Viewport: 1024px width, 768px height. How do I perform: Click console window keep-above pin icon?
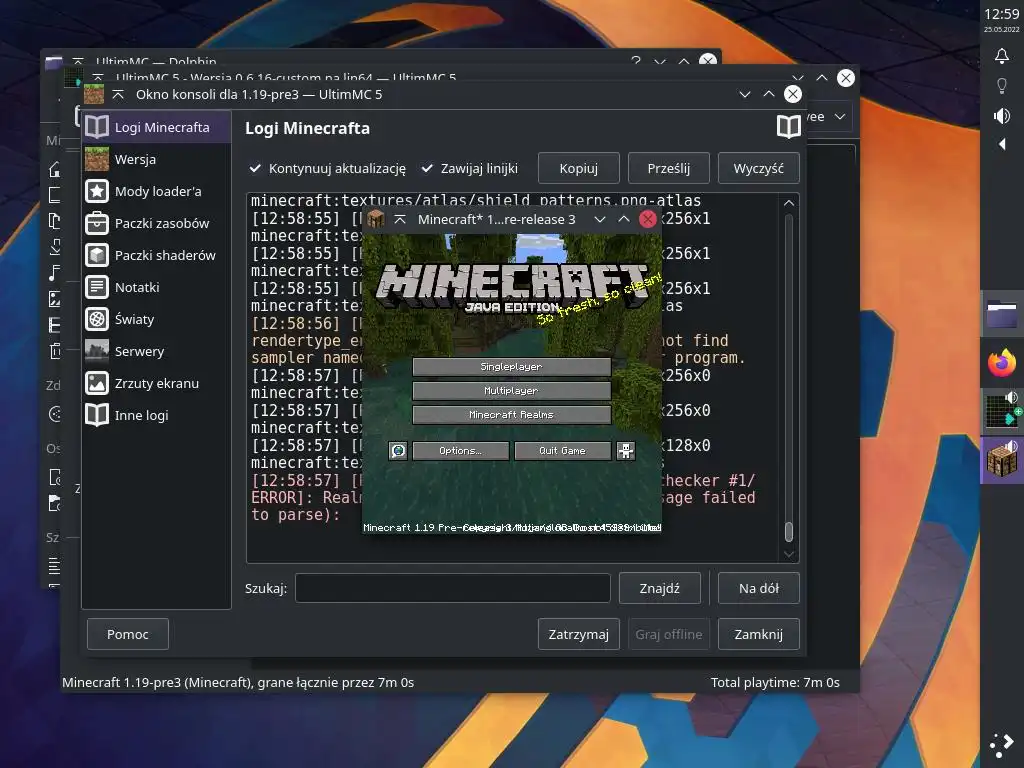(118, 95)
